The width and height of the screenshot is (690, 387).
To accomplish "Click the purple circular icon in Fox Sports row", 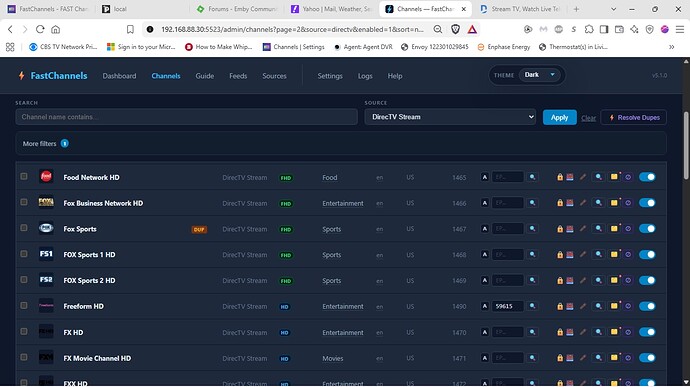I will 628,229.
